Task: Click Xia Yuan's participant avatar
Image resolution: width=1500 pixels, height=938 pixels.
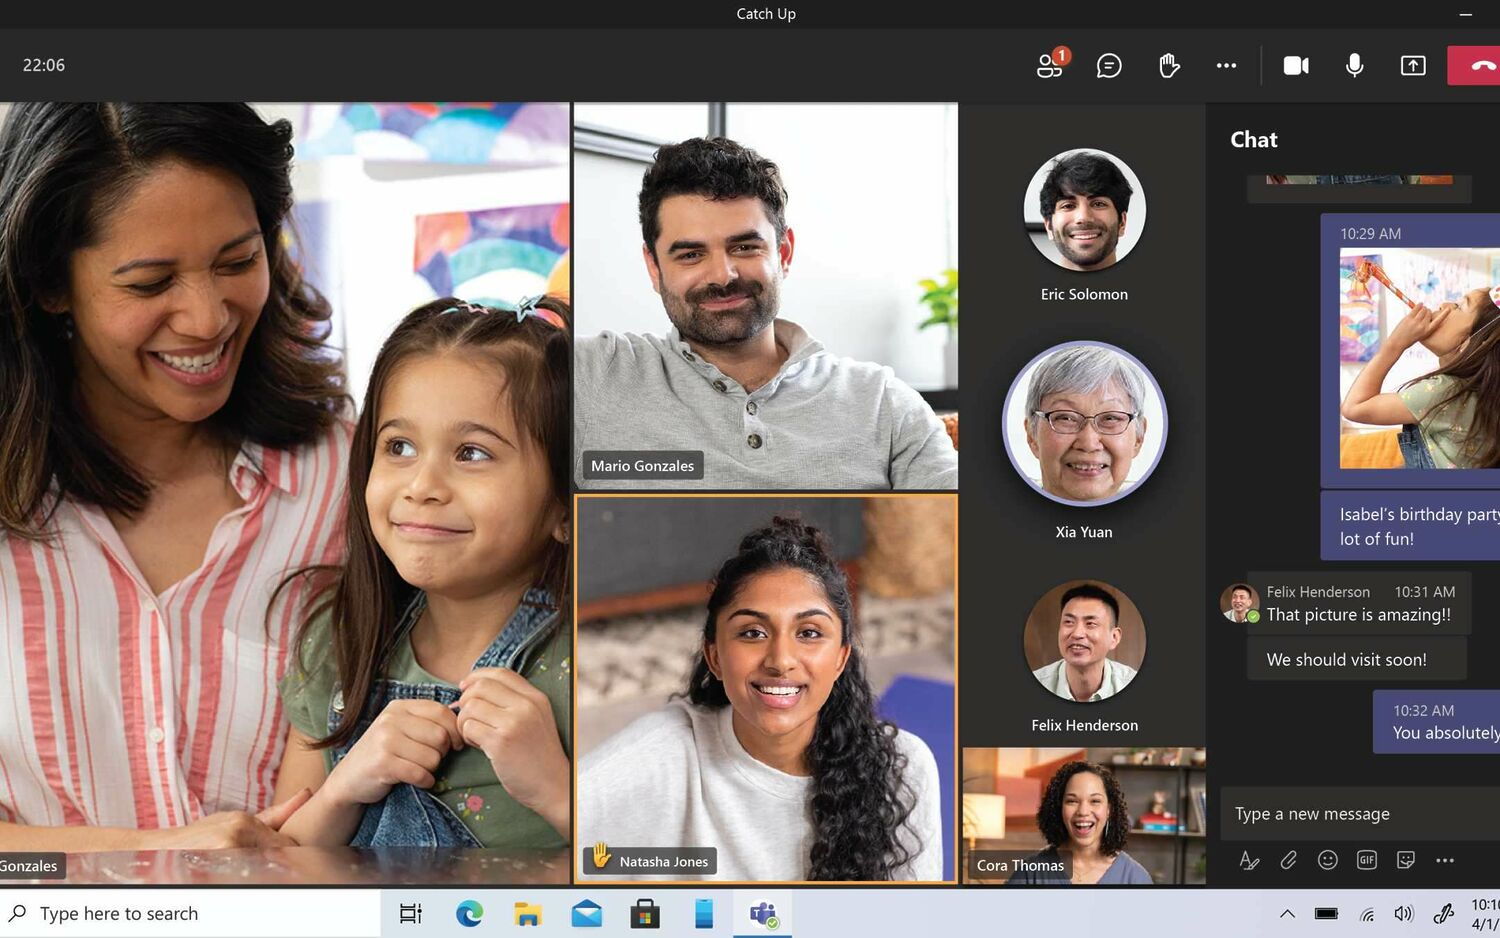Action: (x=1084, y=424)
